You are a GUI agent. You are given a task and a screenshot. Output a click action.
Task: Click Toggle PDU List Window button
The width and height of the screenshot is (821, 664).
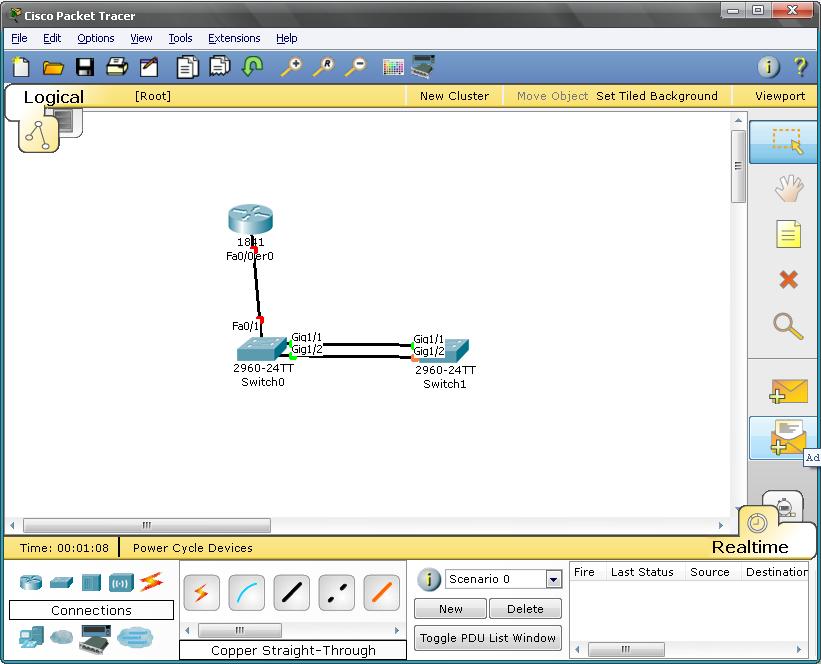pos(487,638)
